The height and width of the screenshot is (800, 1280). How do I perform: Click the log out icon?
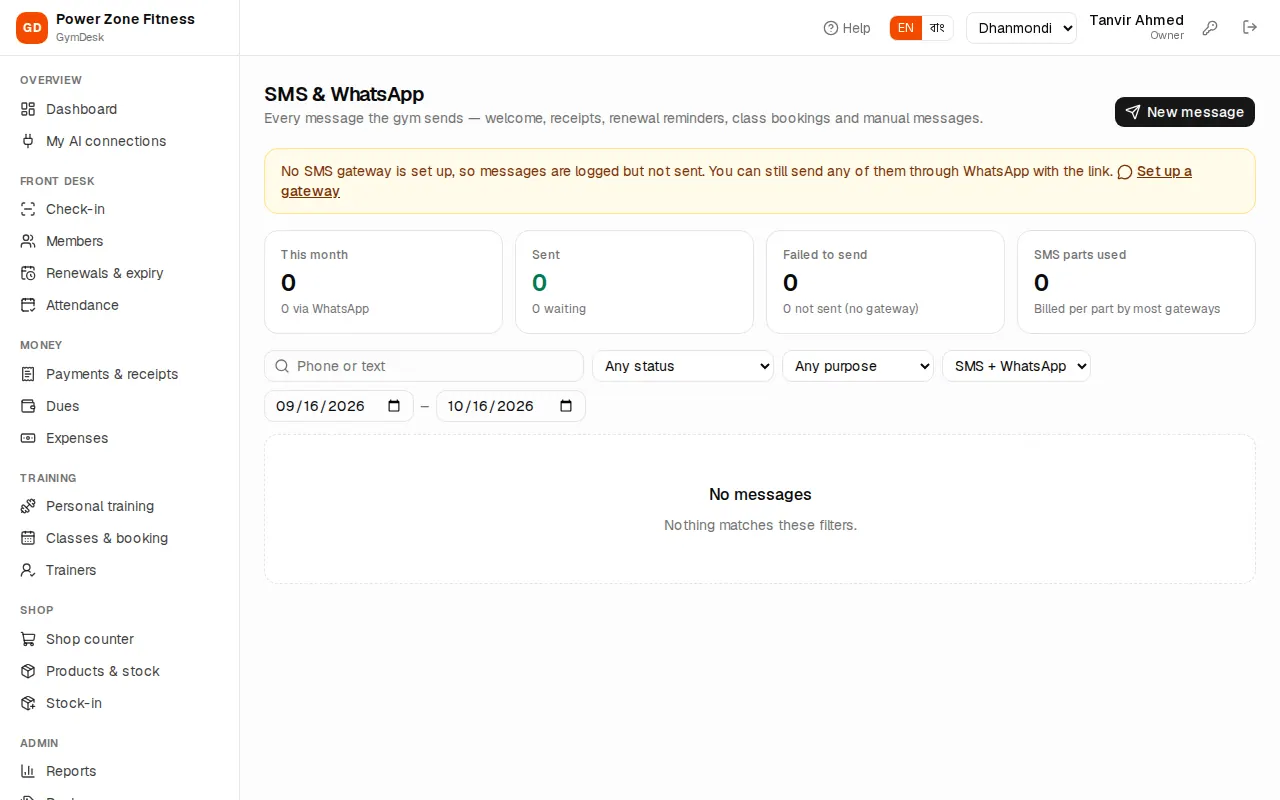point(1250,28)
